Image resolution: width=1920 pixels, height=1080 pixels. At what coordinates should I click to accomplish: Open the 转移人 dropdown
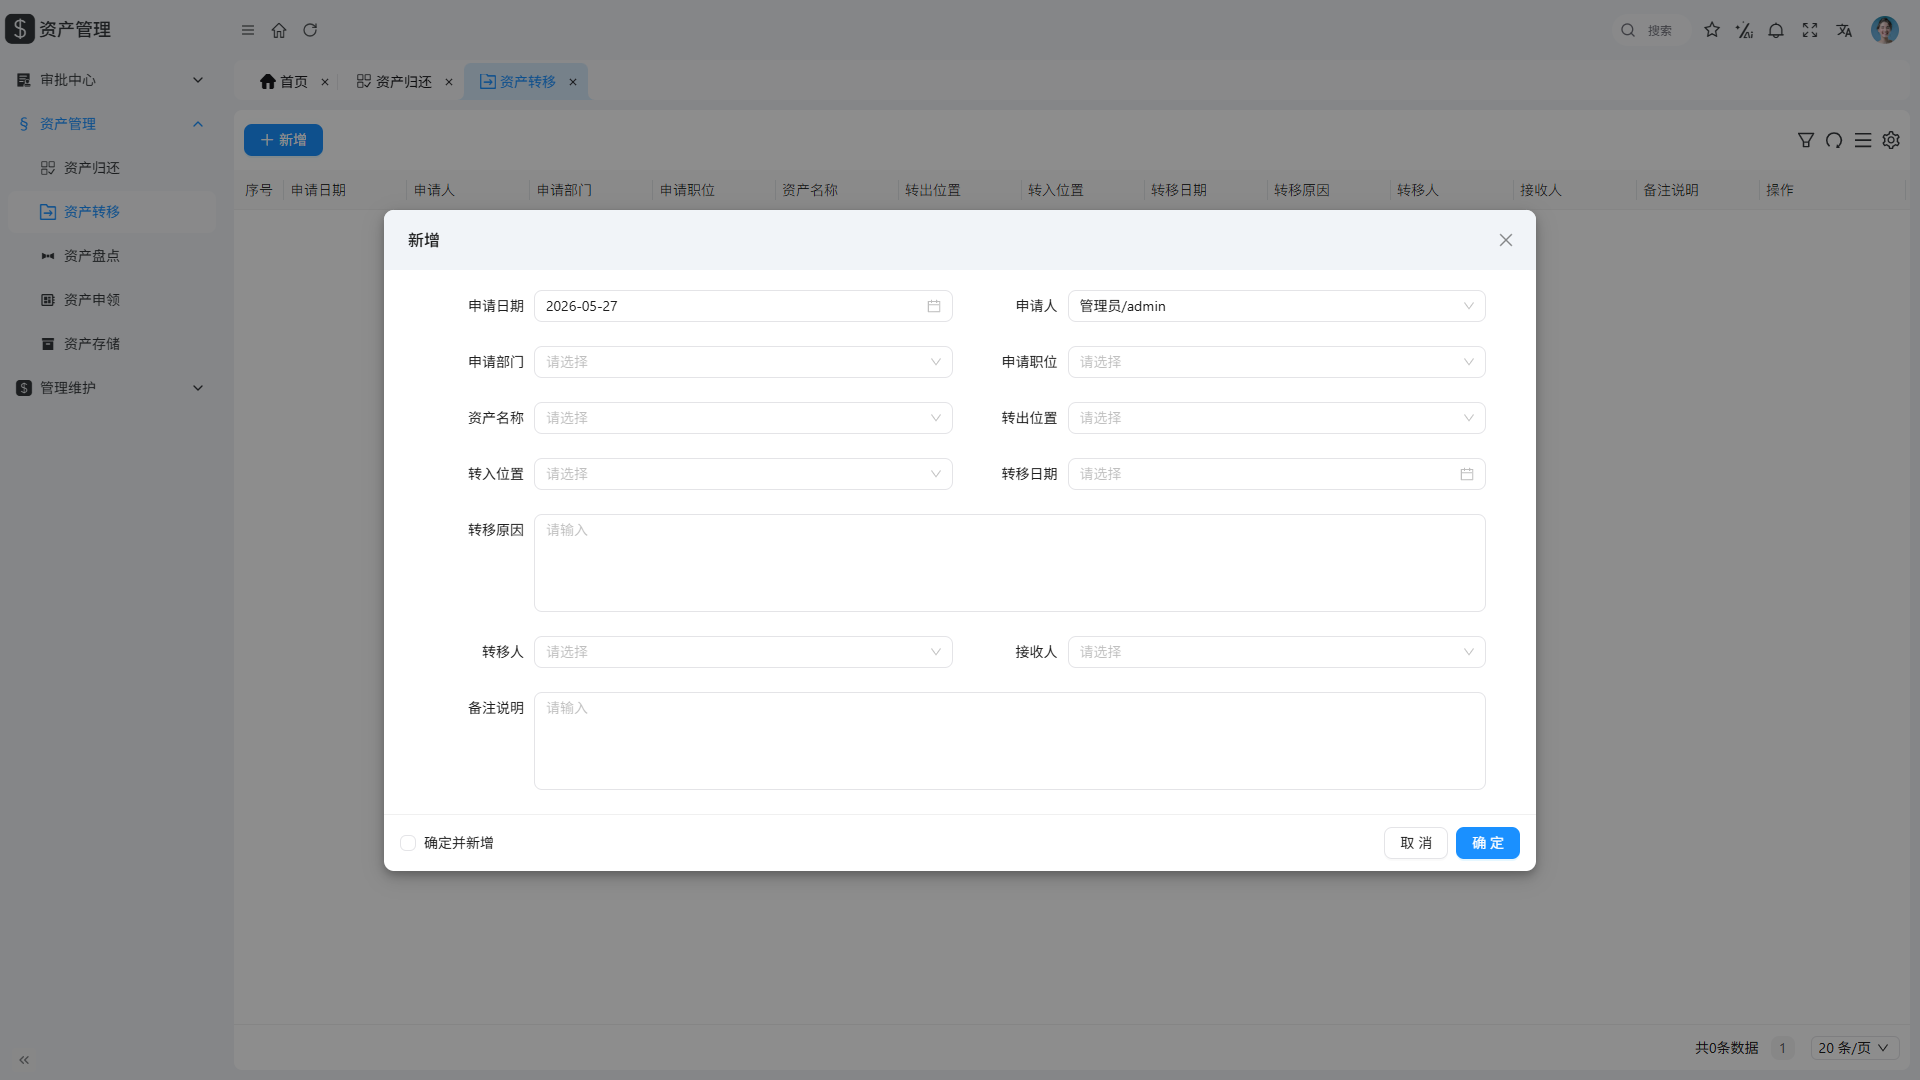[743, 652]
